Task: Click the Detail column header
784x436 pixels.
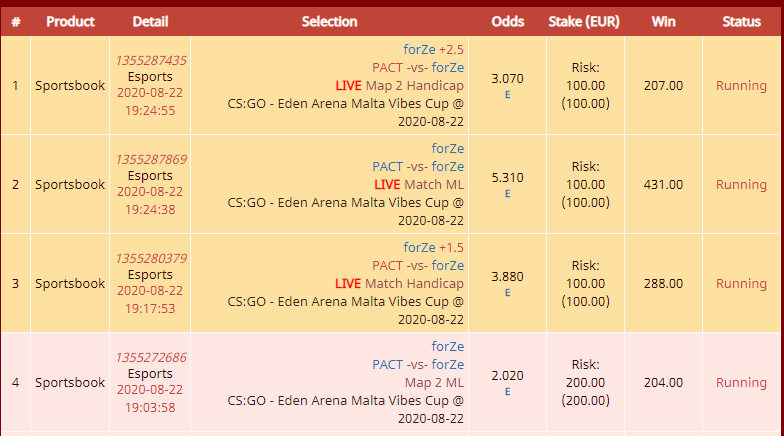Action: tap(150, 22)
